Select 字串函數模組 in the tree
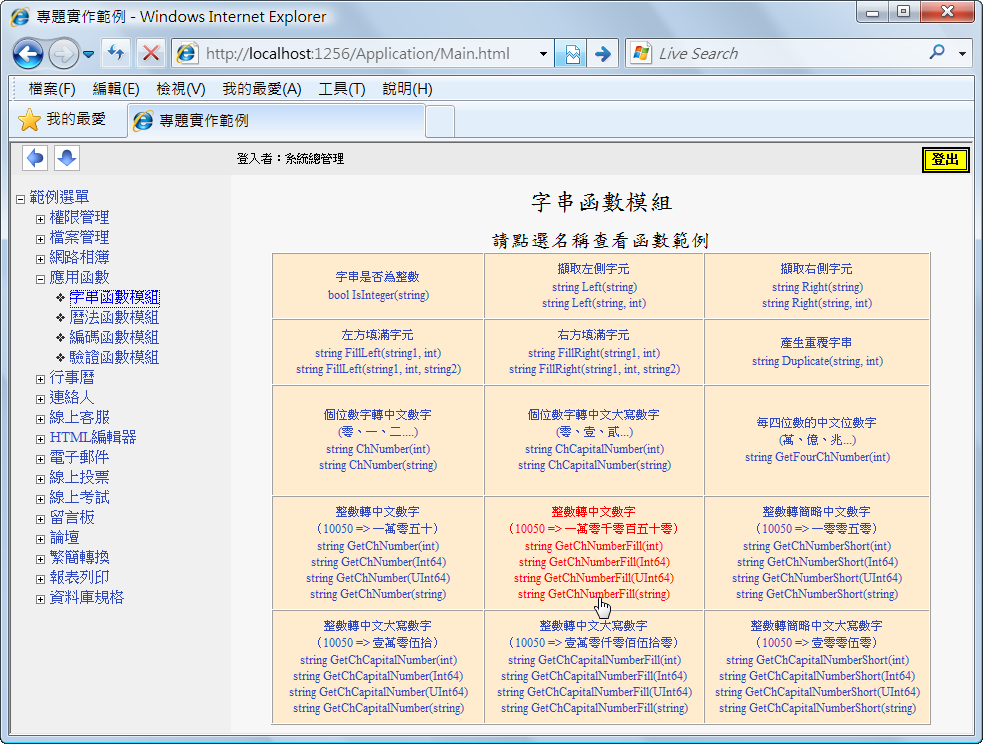Screen dimensions: 983x744 (114, 297)
